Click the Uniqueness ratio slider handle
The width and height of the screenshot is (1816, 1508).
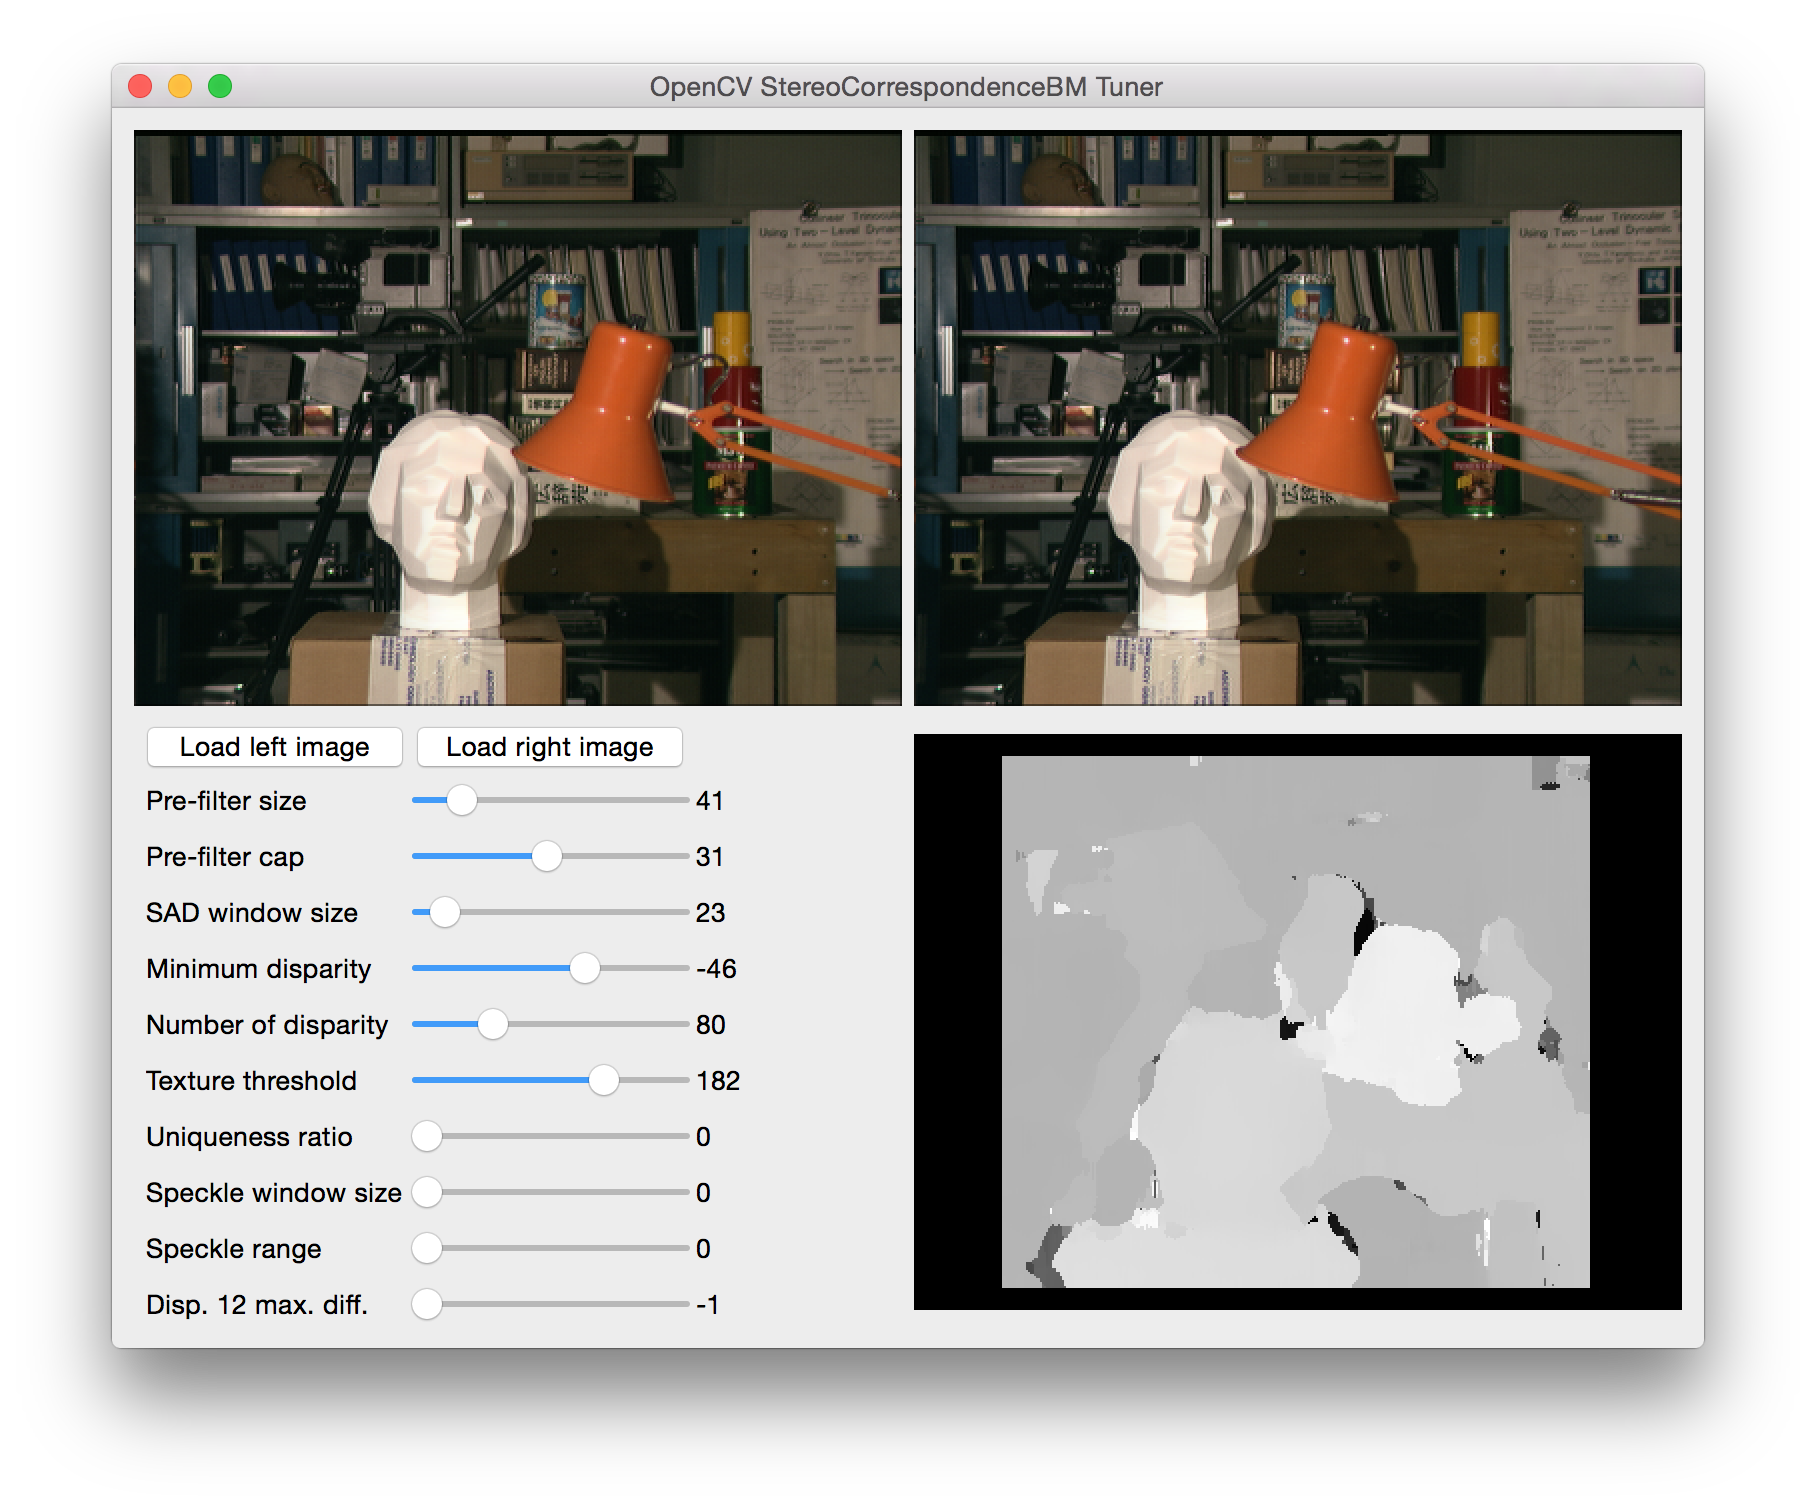pos(427,1136)
